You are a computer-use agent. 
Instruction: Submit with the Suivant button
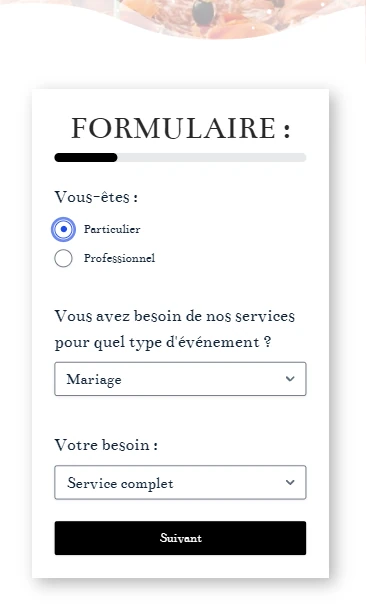pos(180,538)
